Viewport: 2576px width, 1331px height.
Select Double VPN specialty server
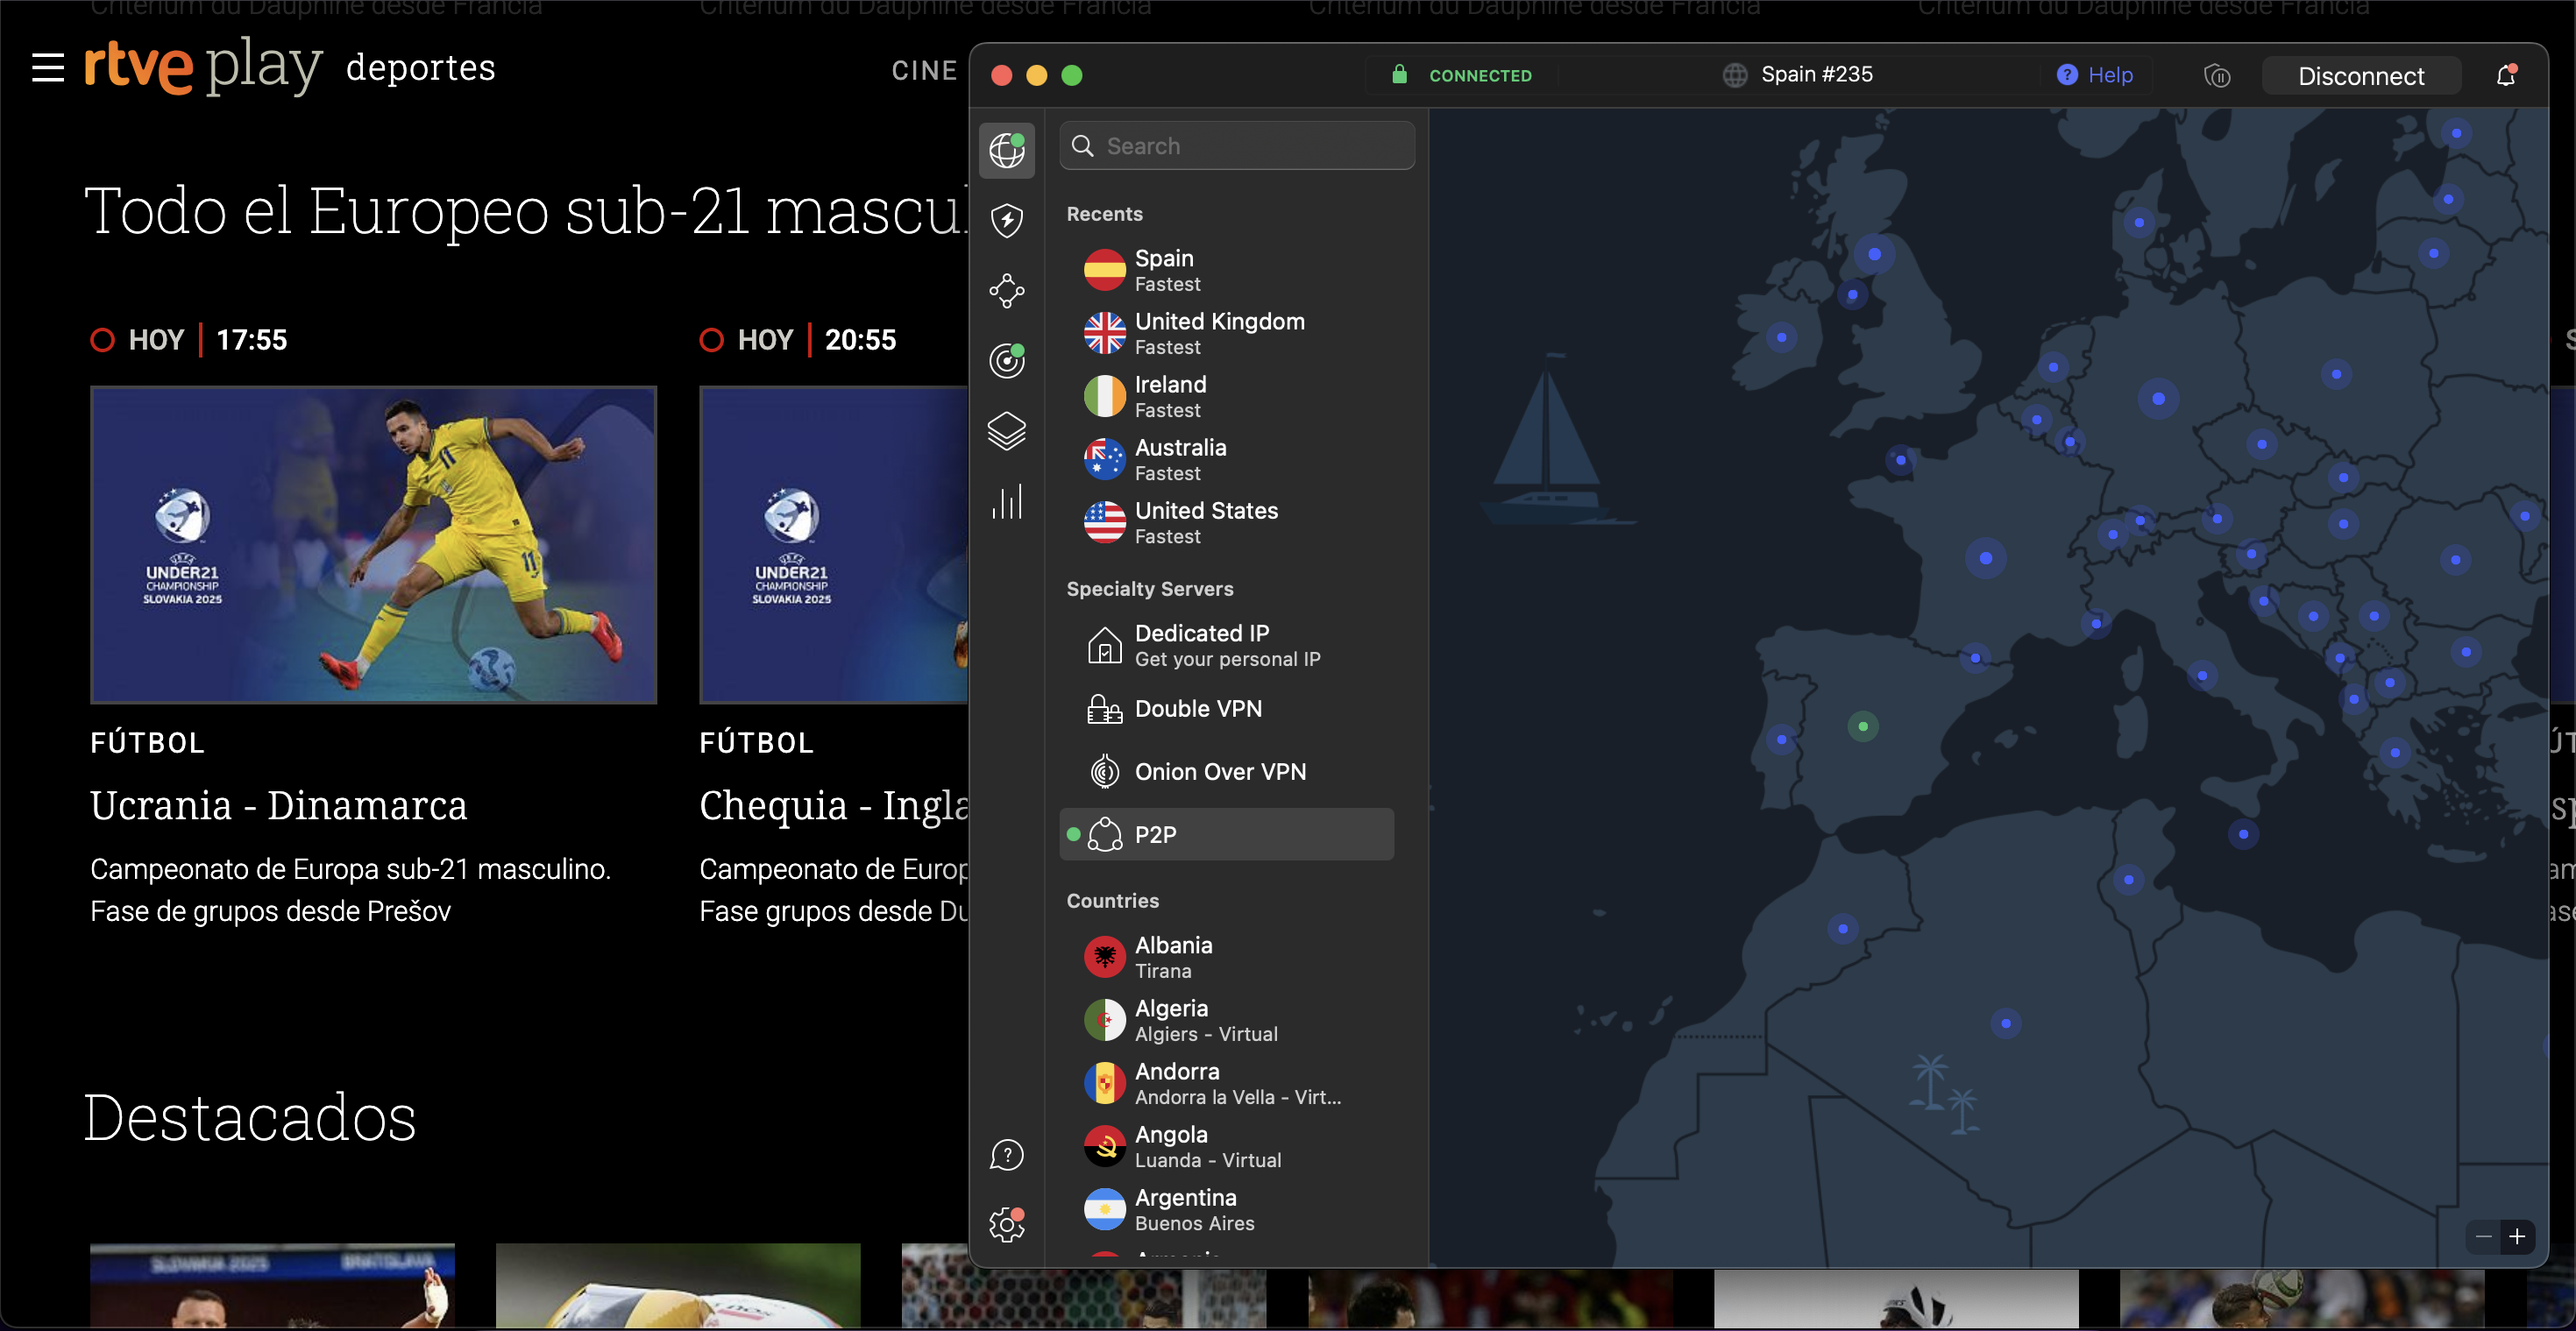[x=1227, y=709]
